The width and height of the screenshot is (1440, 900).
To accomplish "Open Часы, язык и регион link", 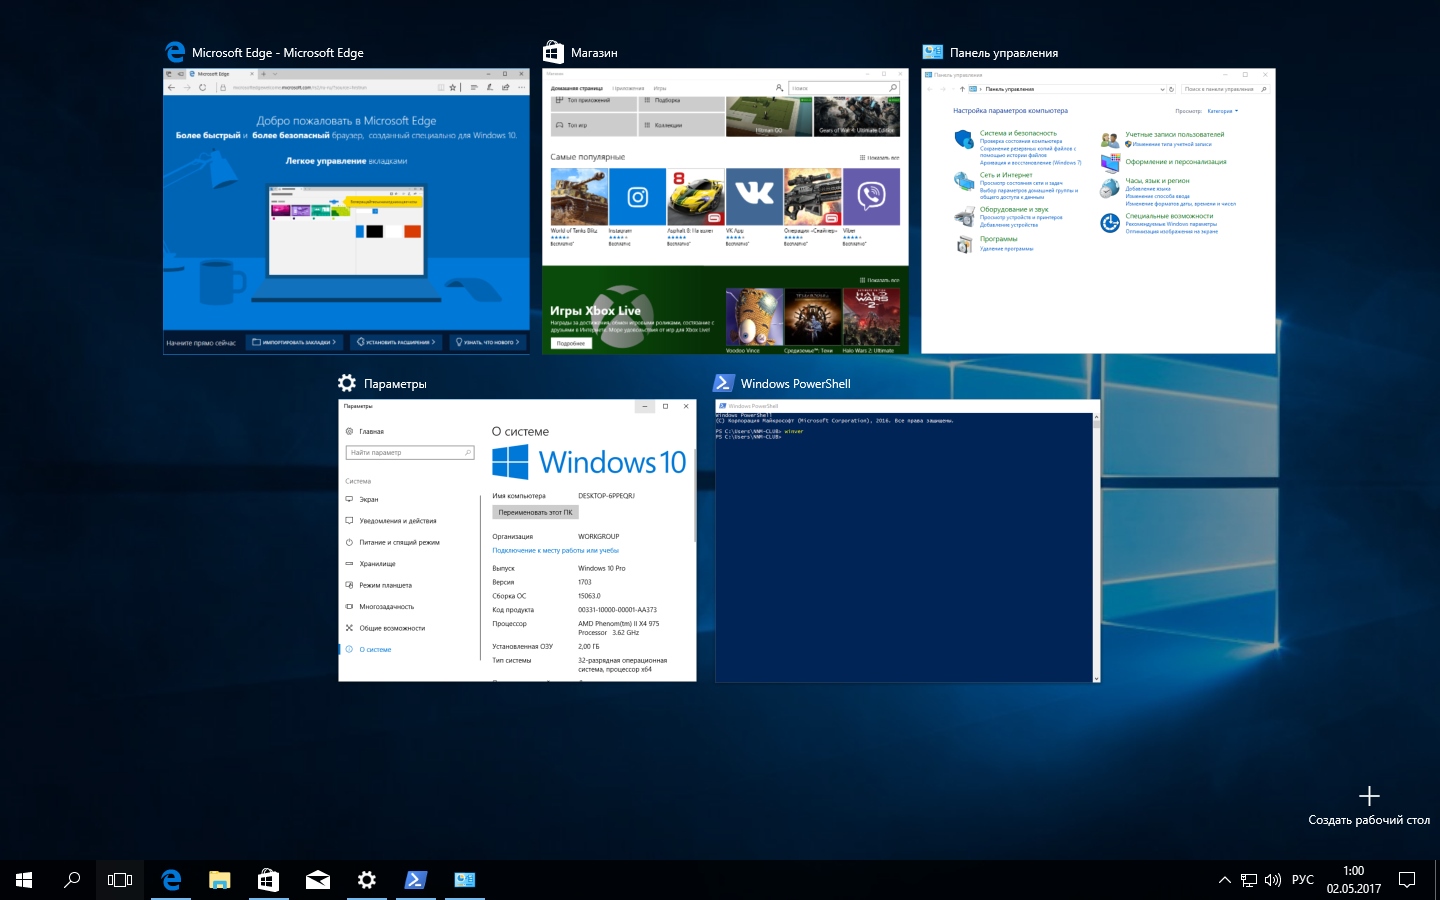I will (1157, 181).
